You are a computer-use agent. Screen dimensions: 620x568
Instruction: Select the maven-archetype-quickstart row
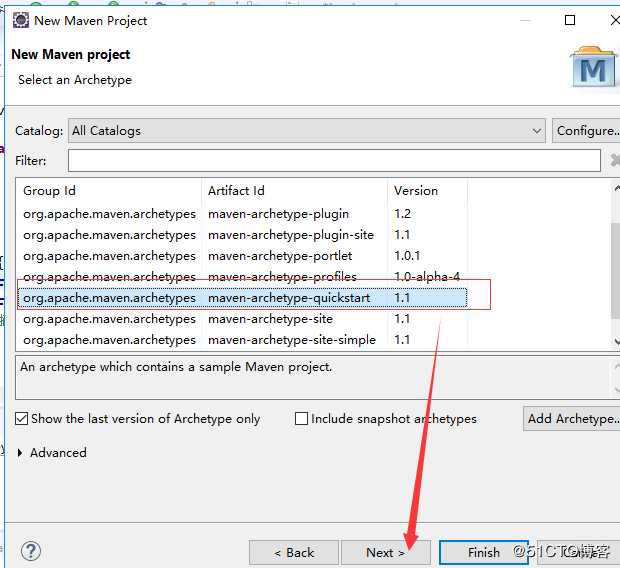pos(242,298)
